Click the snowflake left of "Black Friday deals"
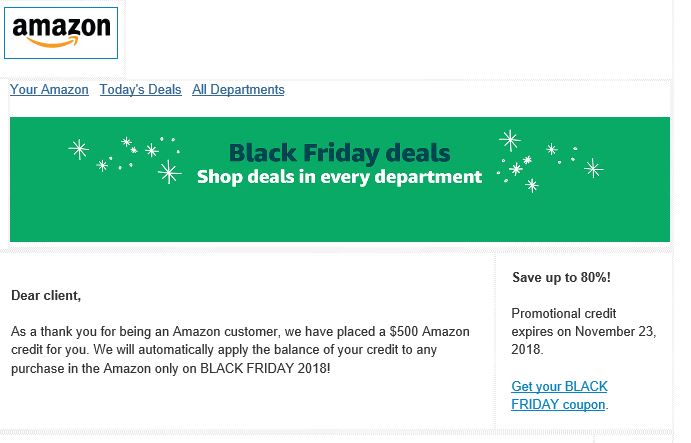The width and height of the screenshot is (691, 443). click(152, 151)
